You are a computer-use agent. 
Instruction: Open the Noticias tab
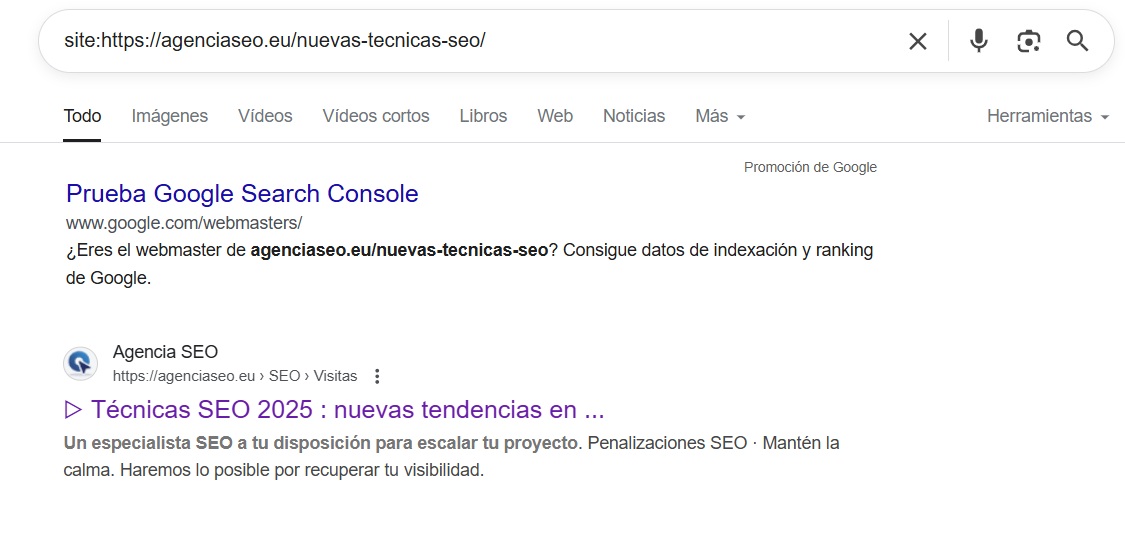(x=634, y=116)
